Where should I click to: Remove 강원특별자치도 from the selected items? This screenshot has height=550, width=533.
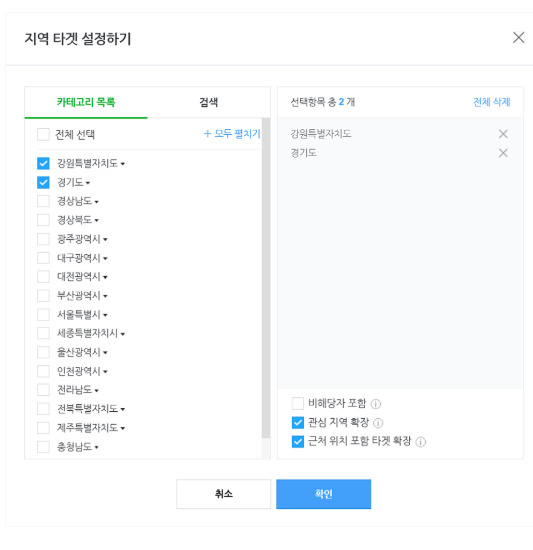coord(503,134)
